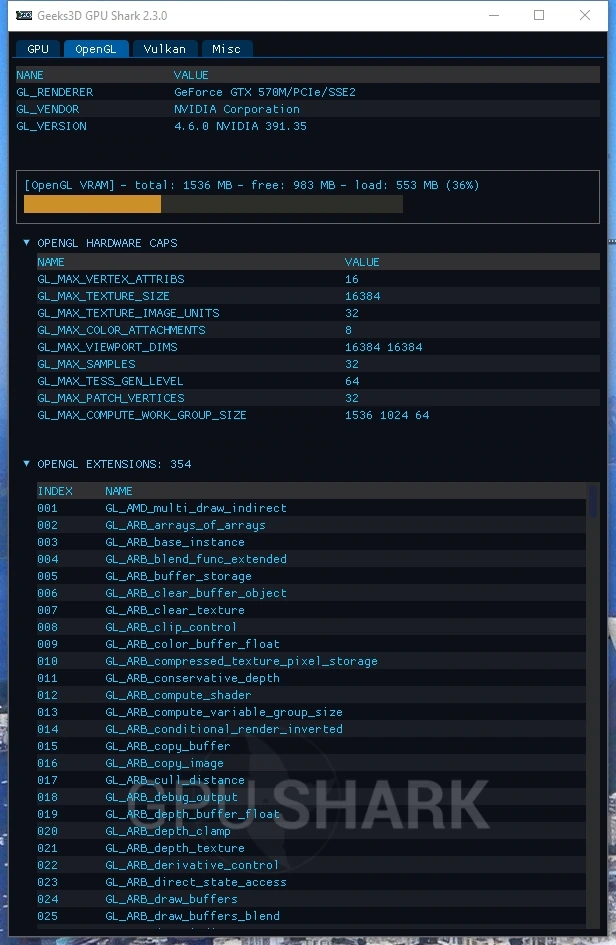Click the extensions list scrollbar thumb
The image size is (616, 945).
point(593,501)
